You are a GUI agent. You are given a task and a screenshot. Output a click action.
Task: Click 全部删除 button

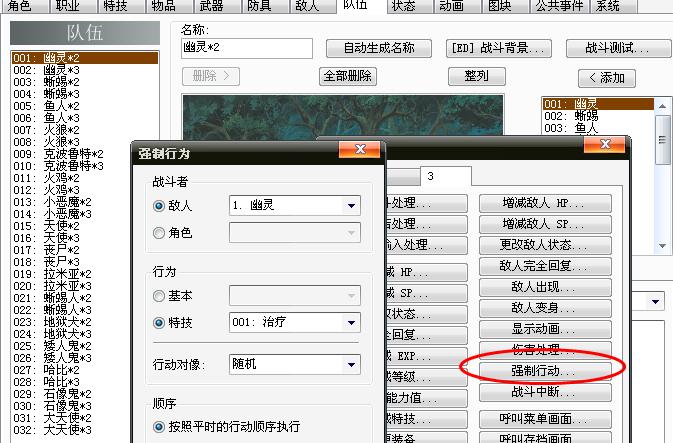[x=348, y=76]
